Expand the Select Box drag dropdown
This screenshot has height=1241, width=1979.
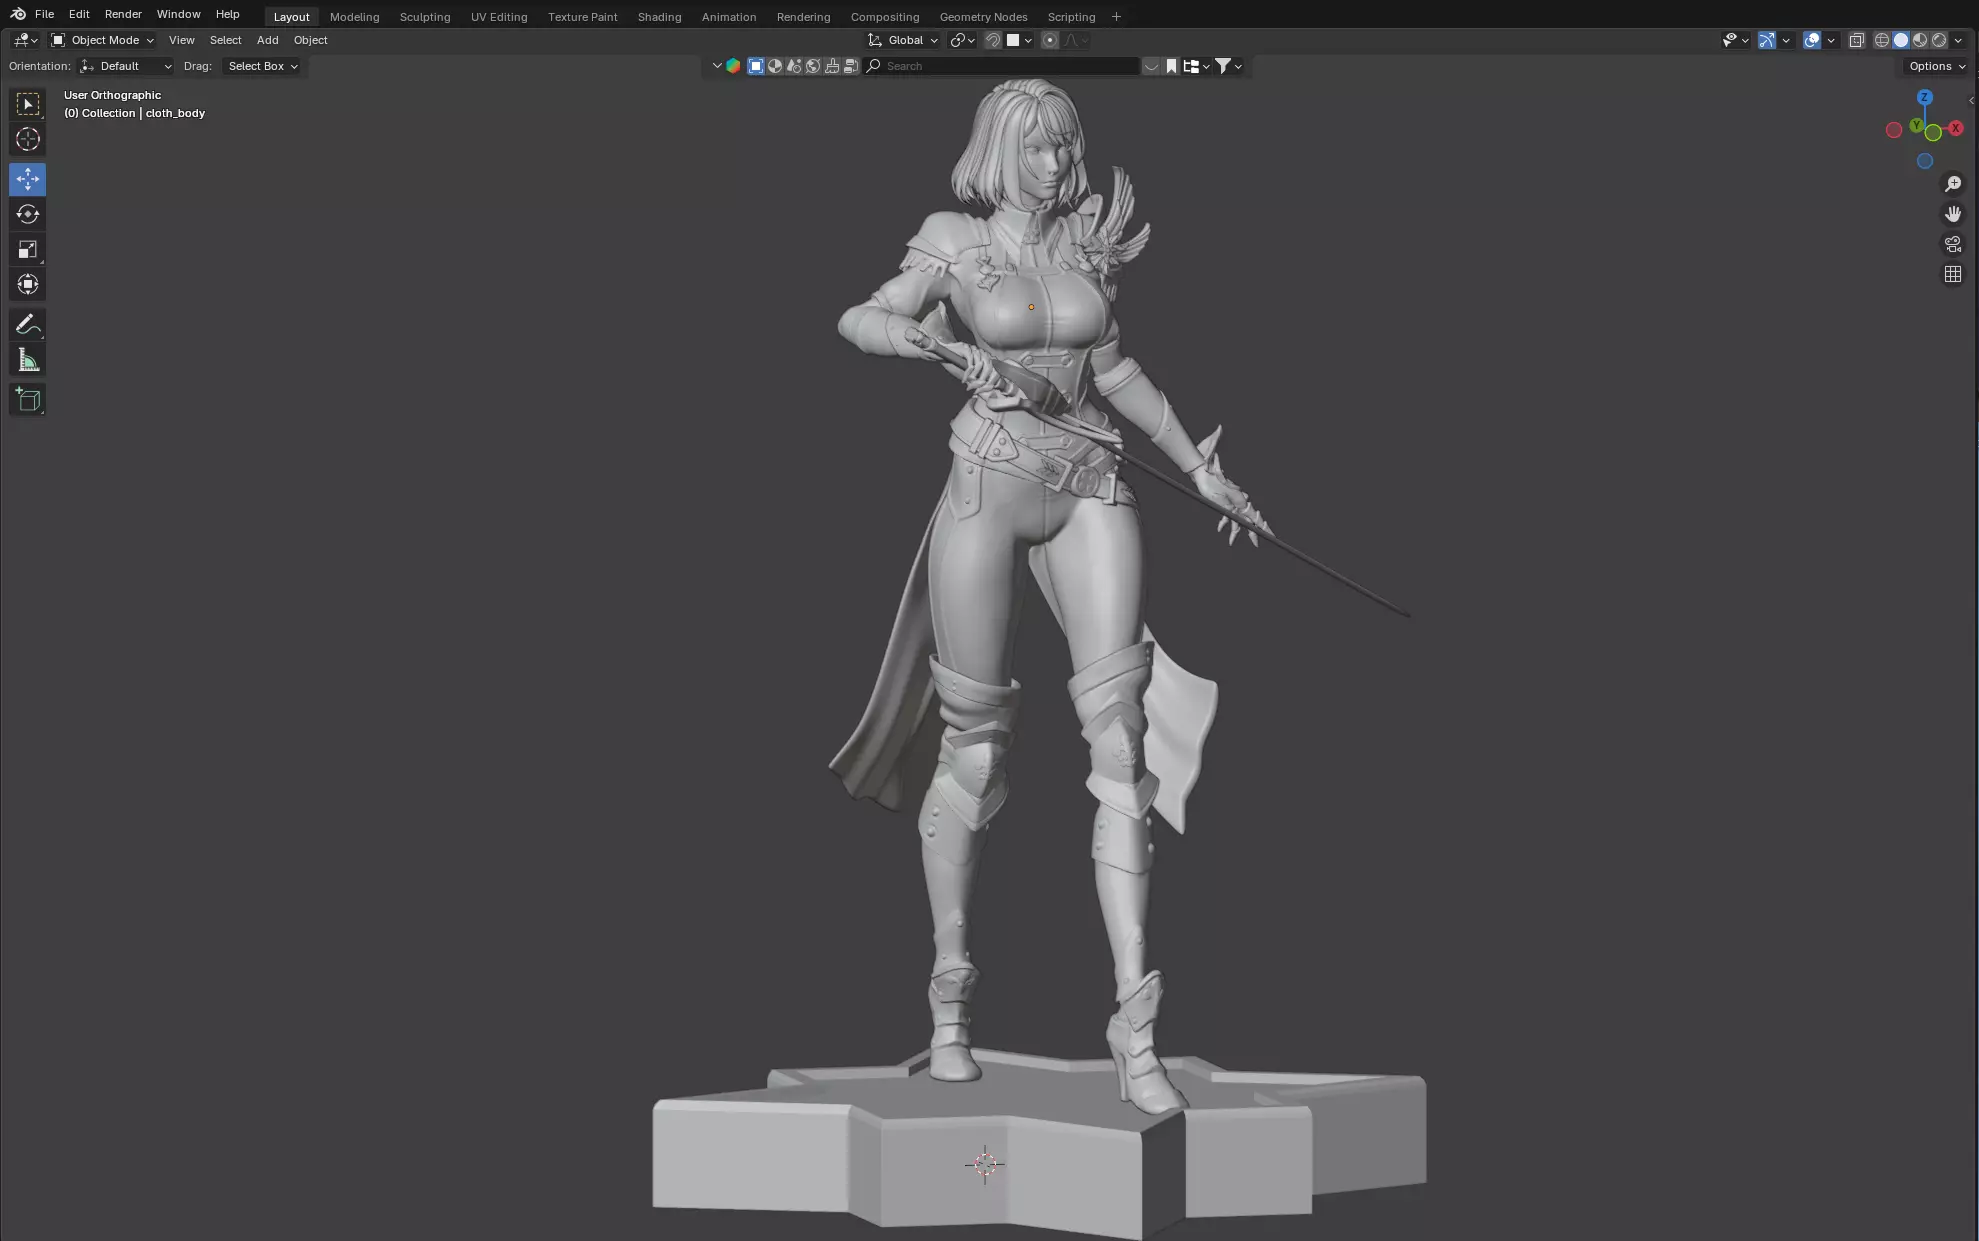point(262,66)
